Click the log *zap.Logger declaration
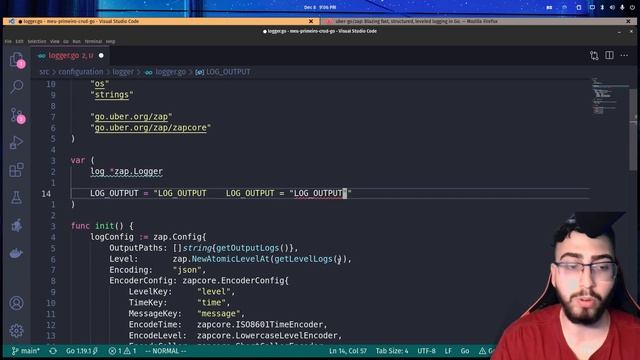The height and width of the screenshot is (360, 640). click(126, 171)
